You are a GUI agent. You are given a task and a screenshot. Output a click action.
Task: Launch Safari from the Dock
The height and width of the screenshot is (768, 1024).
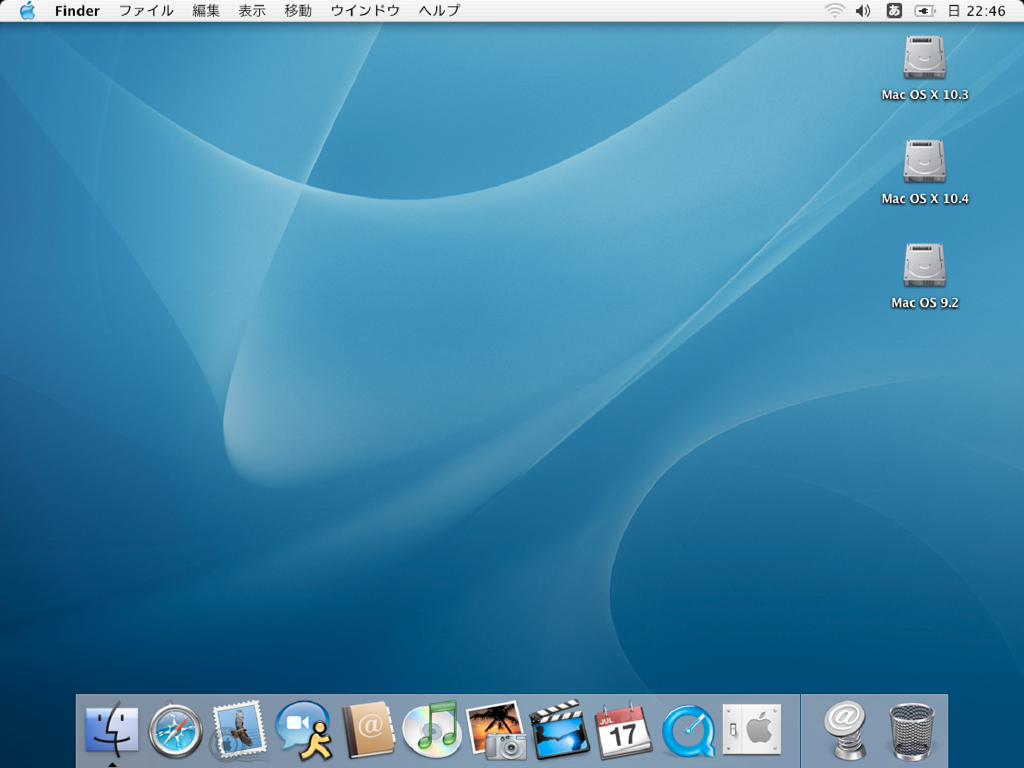point(175,729)
